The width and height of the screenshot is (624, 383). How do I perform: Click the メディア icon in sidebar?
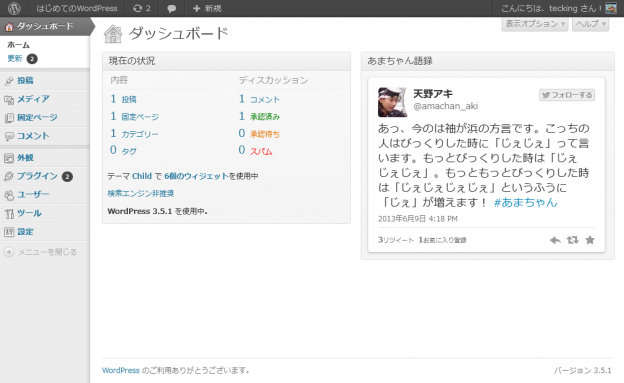(9, 100)
